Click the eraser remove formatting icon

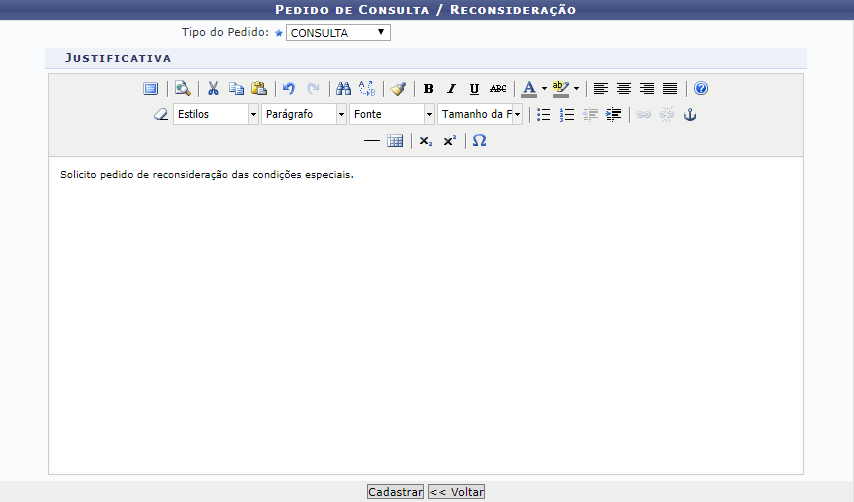click(161, 115)
